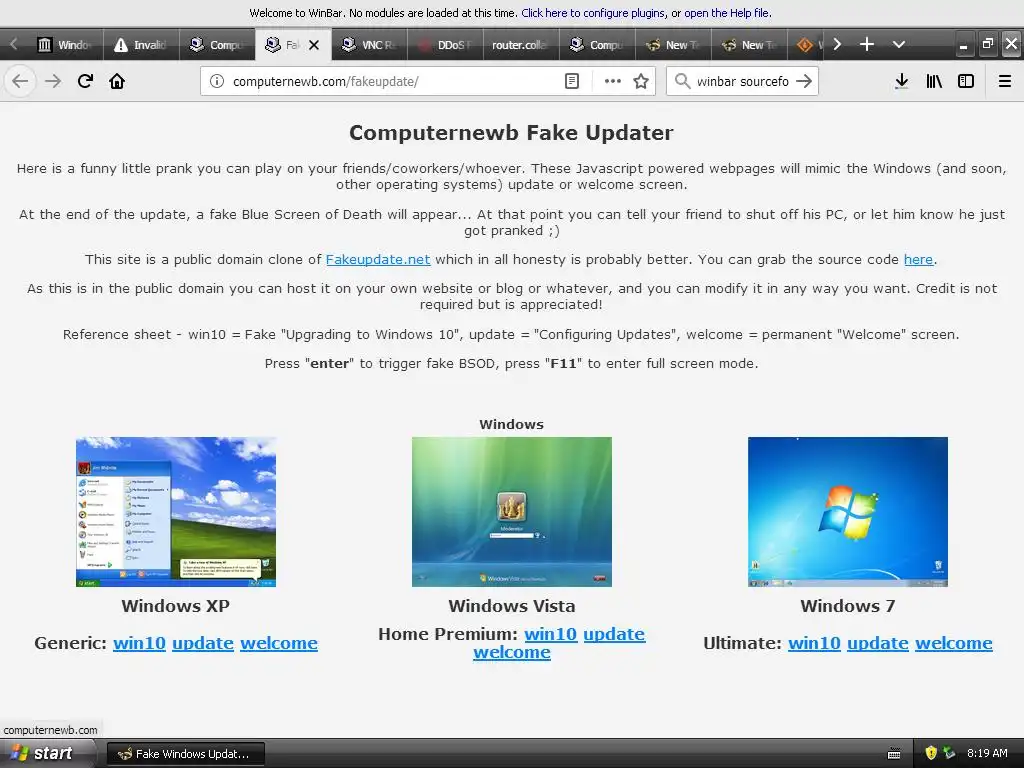Click the magnifier icon in the search box
Image resolution: width=1024 pixels, height=768 pixels.
pyautogui.click(x=682, y=81)
